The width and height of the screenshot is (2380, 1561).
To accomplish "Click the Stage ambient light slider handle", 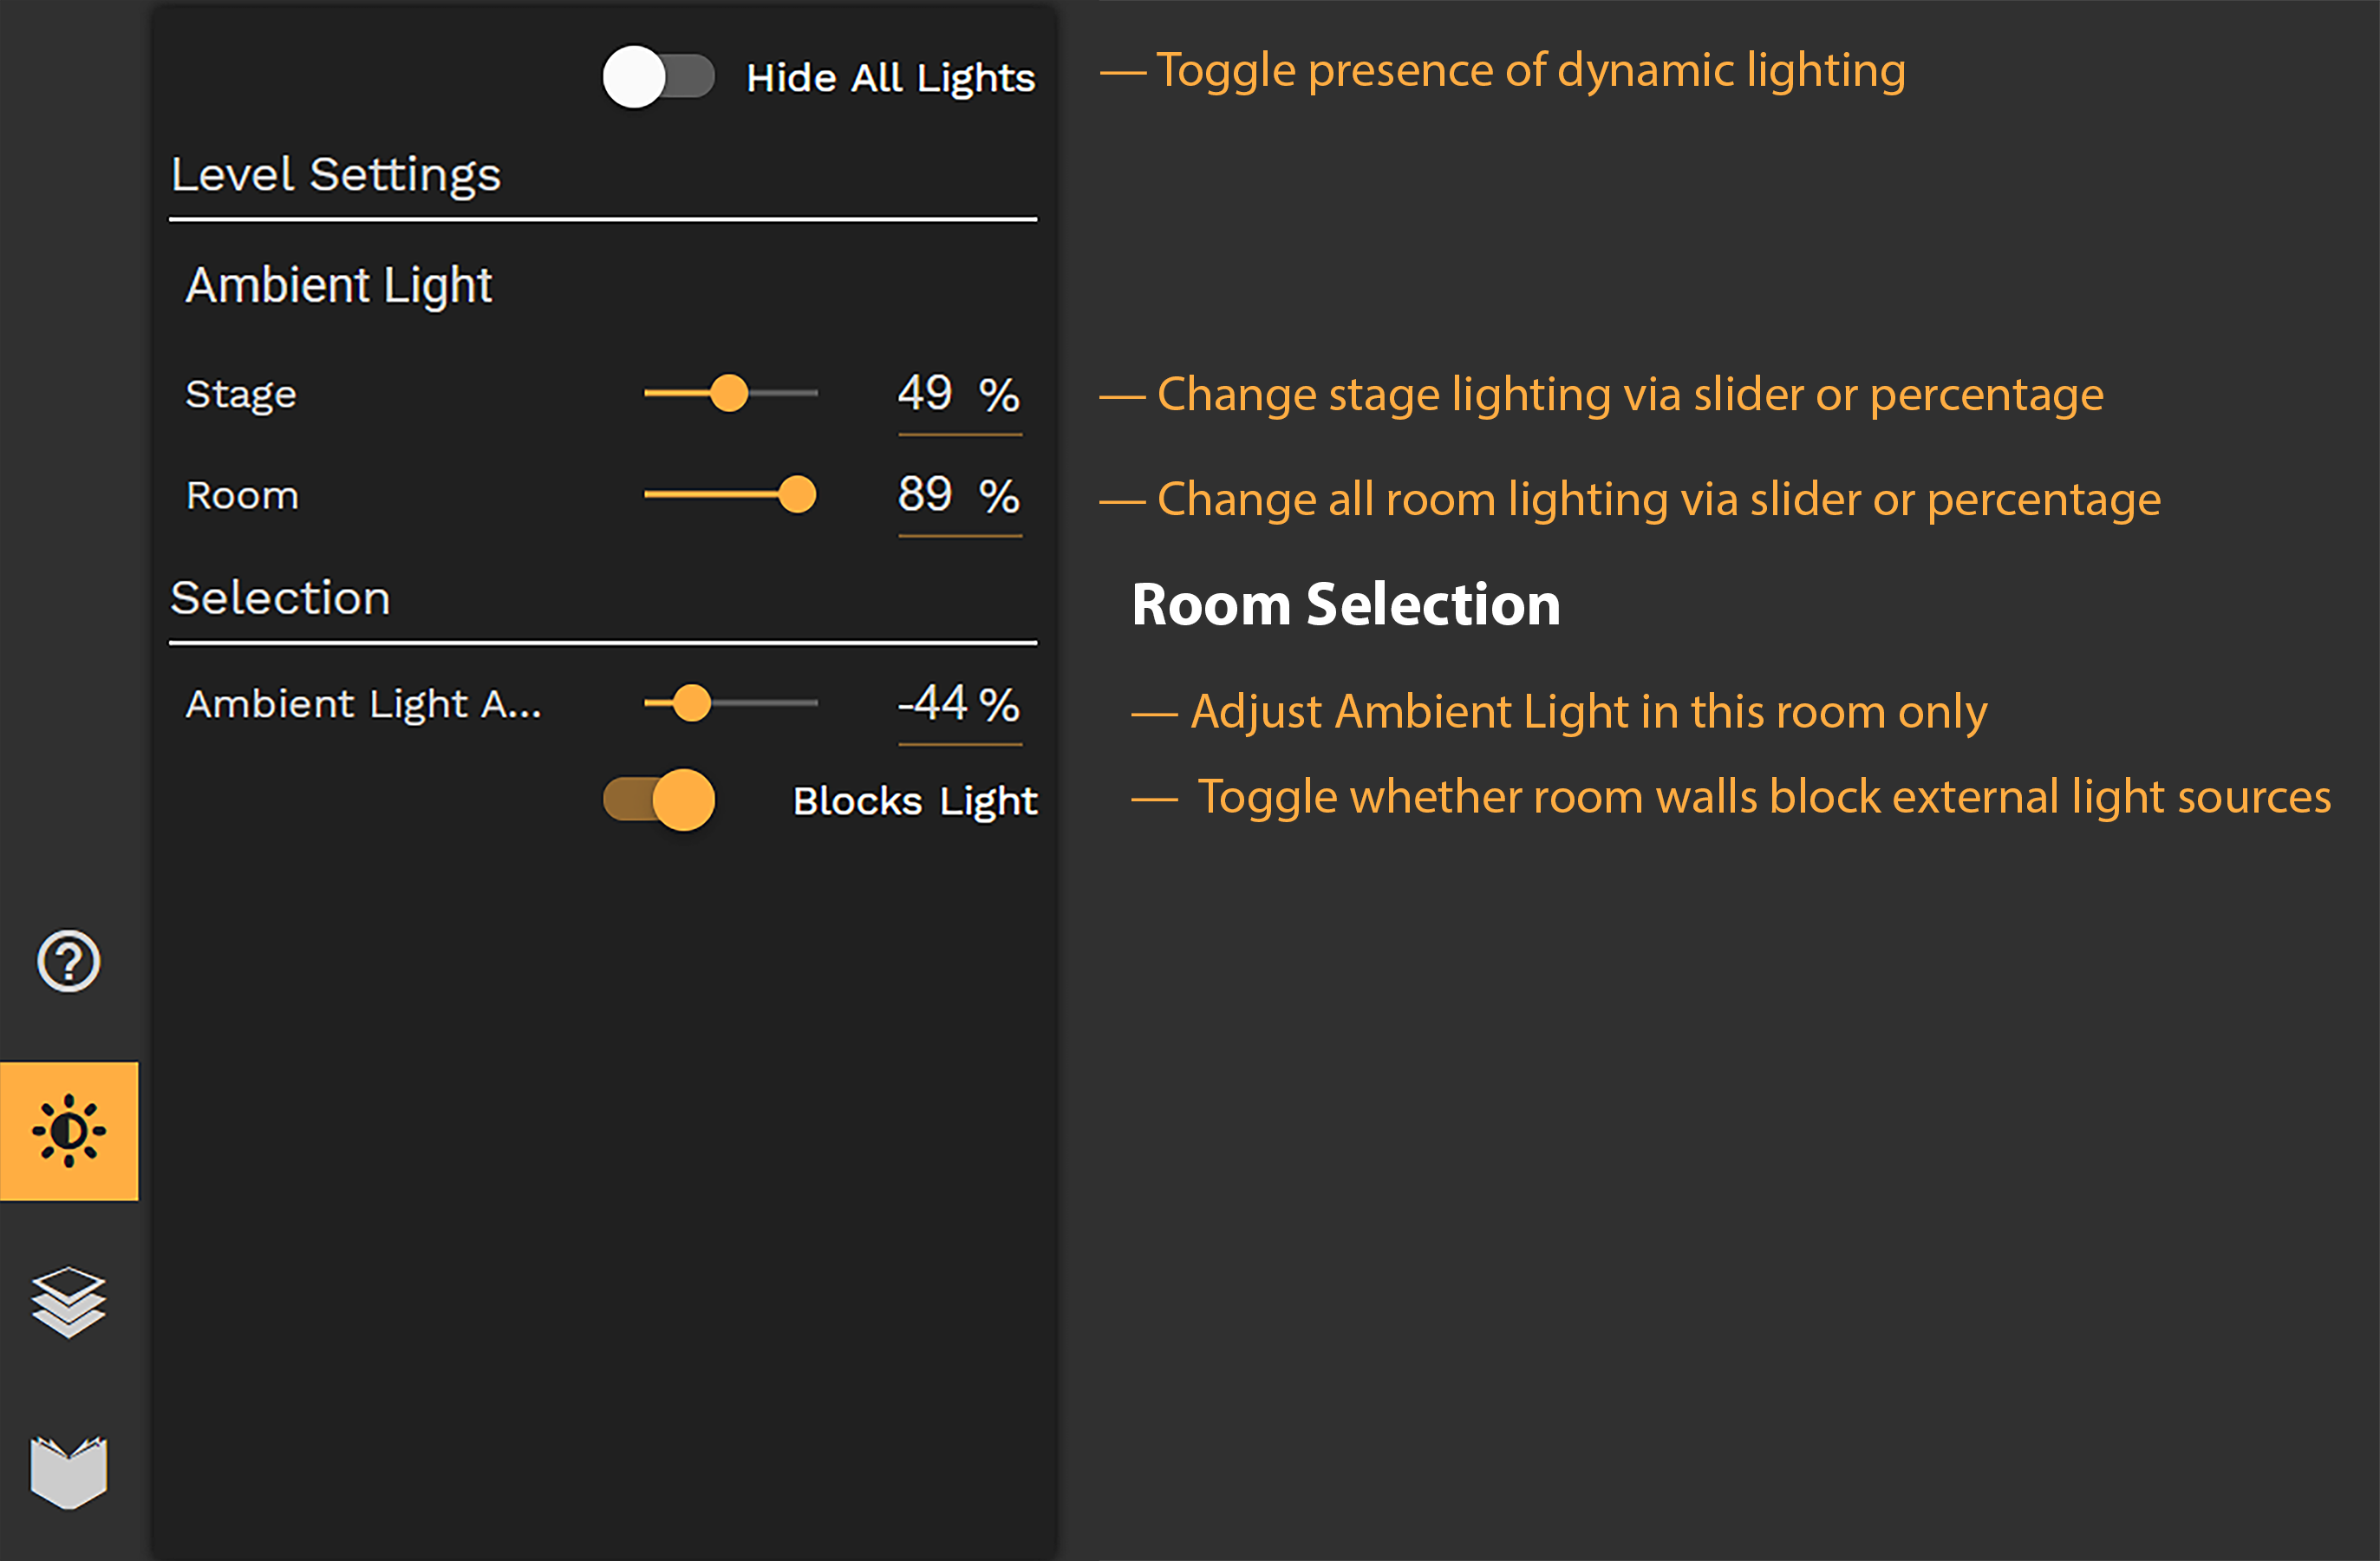I will pos(729,393).
